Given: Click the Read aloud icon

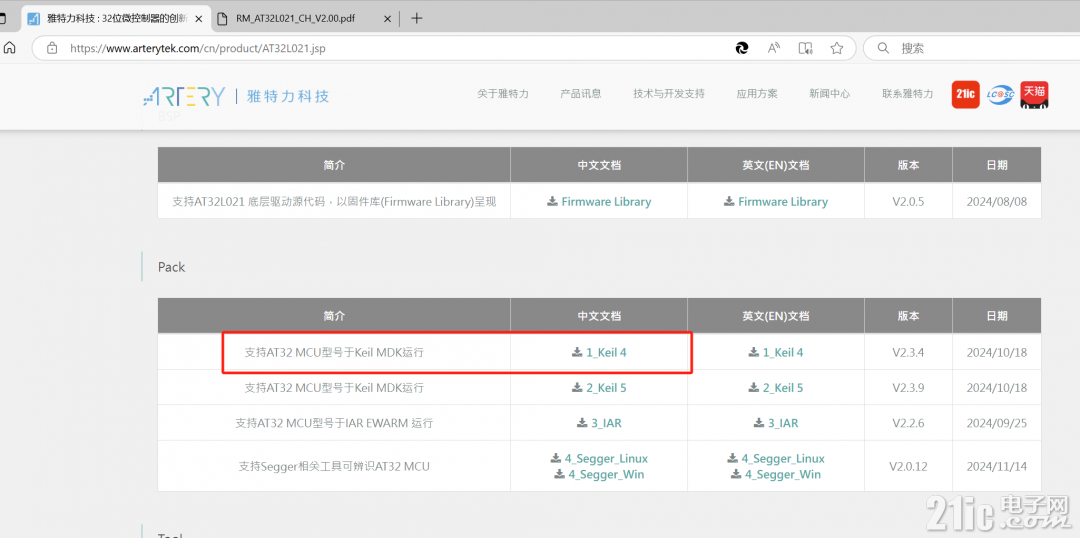Looking at the screenshot, I should pos(774,48).
